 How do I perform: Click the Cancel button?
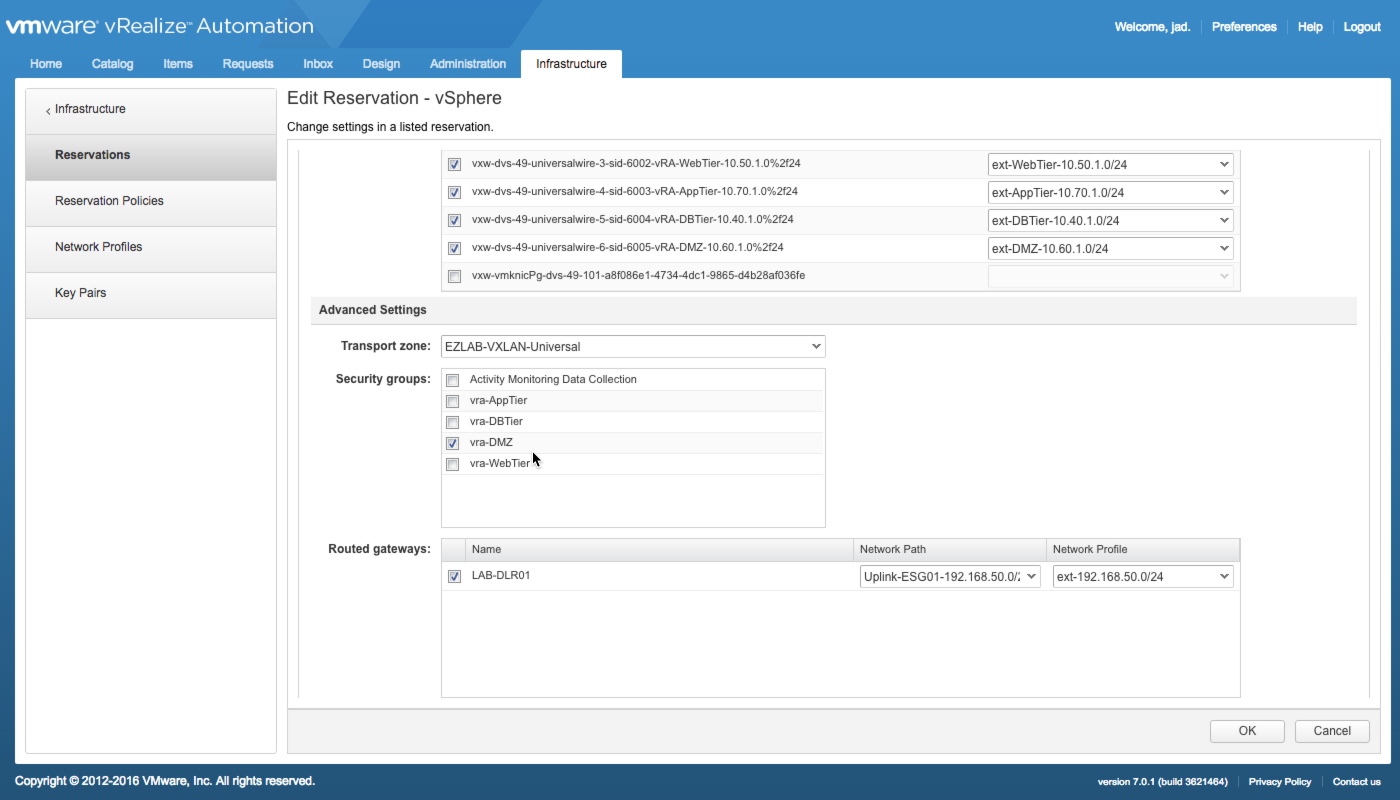coord(1332,731)
